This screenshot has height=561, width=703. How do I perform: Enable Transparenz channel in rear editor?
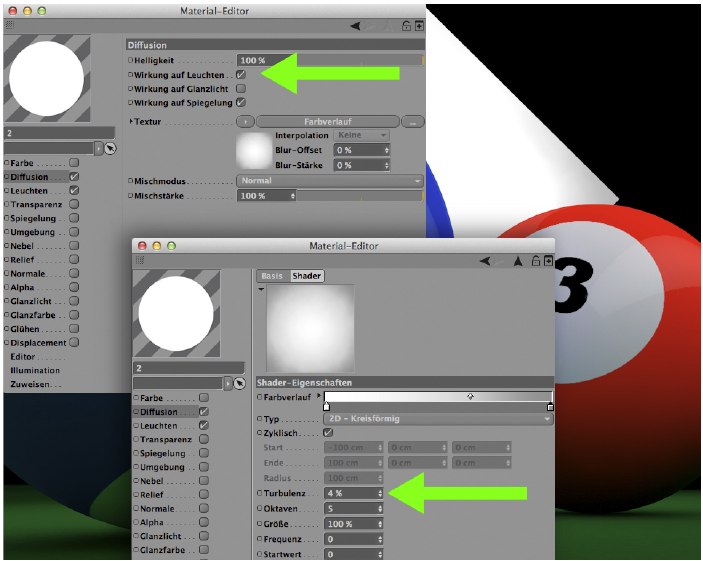(74, 204)
